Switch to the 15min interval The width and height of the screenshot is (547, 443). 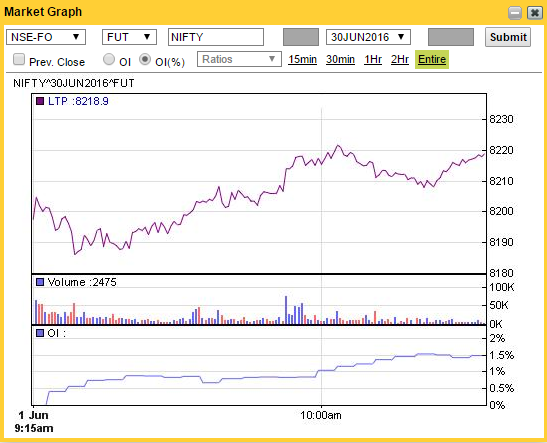(x=302, y=60)
